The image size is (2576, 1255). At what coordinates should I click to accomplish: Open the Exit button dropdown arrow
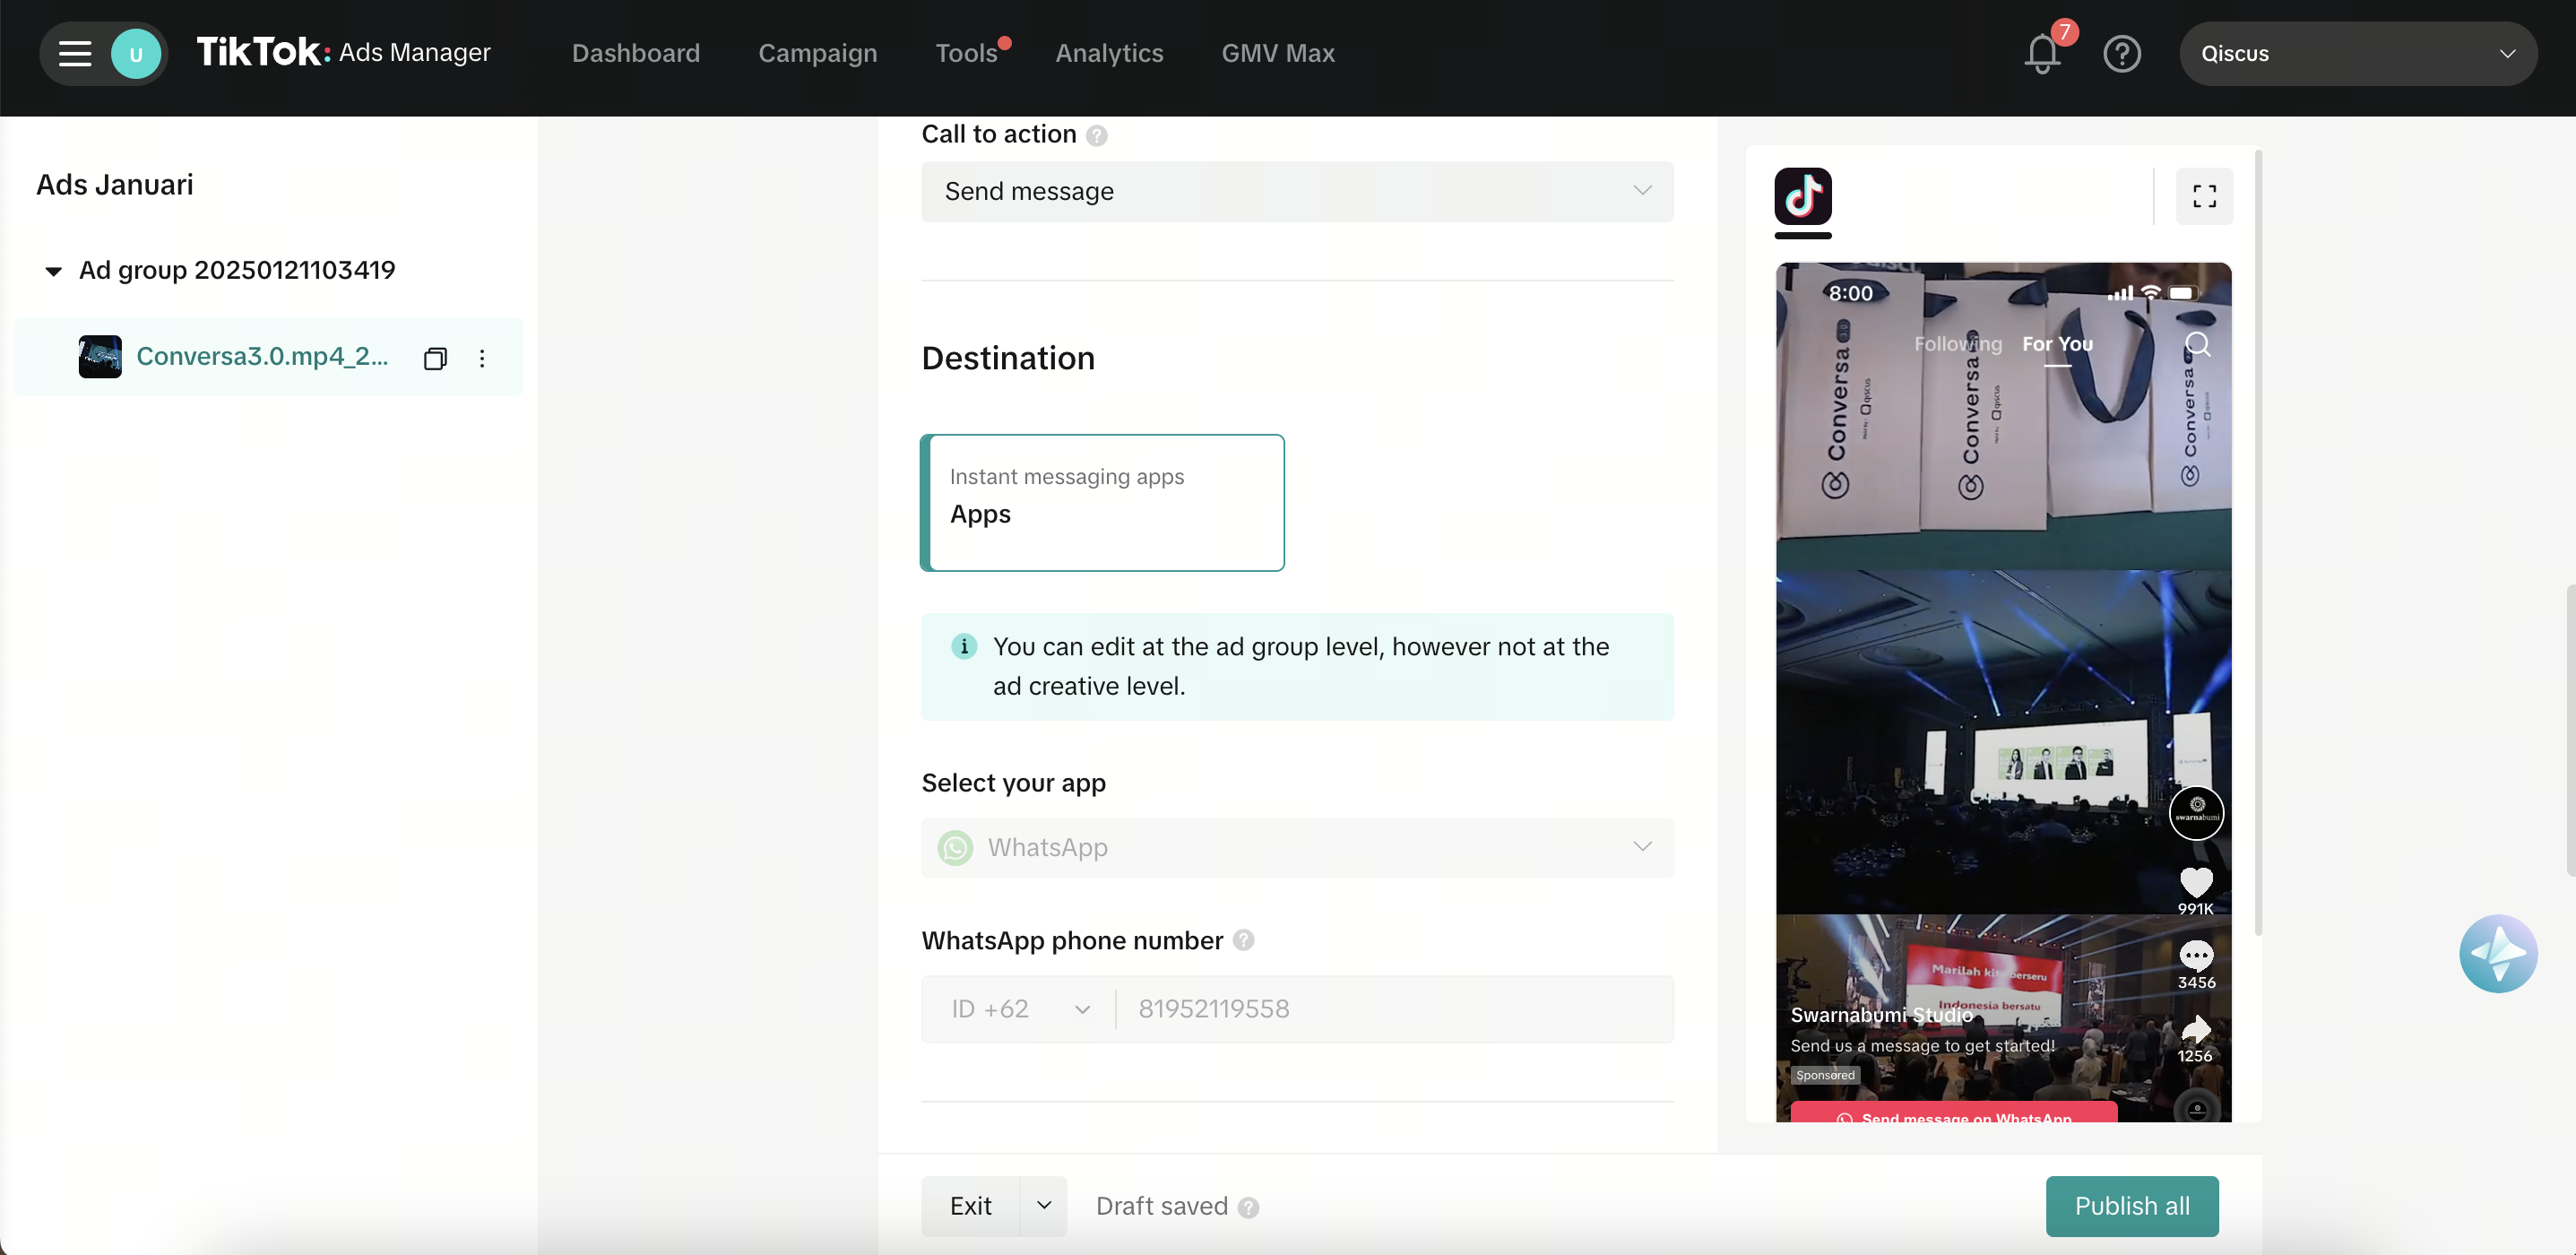[1043, 1206]
